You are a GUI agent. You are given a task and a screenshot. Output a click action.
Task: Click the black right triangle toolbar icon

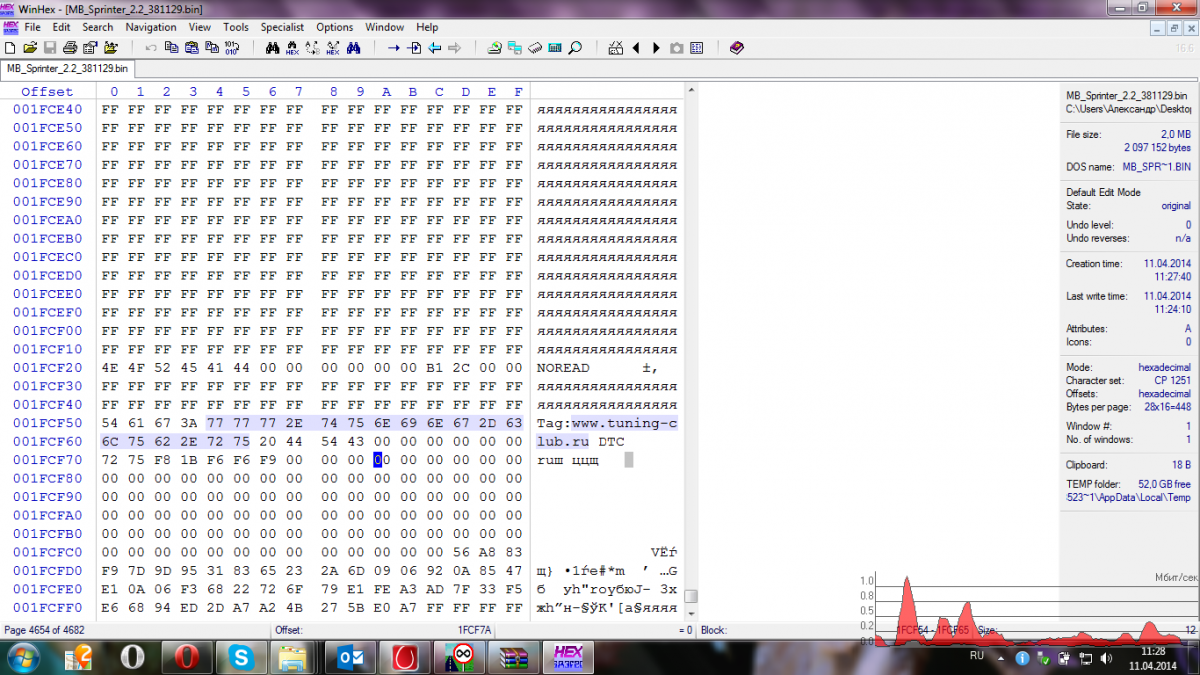click(656, 47)
